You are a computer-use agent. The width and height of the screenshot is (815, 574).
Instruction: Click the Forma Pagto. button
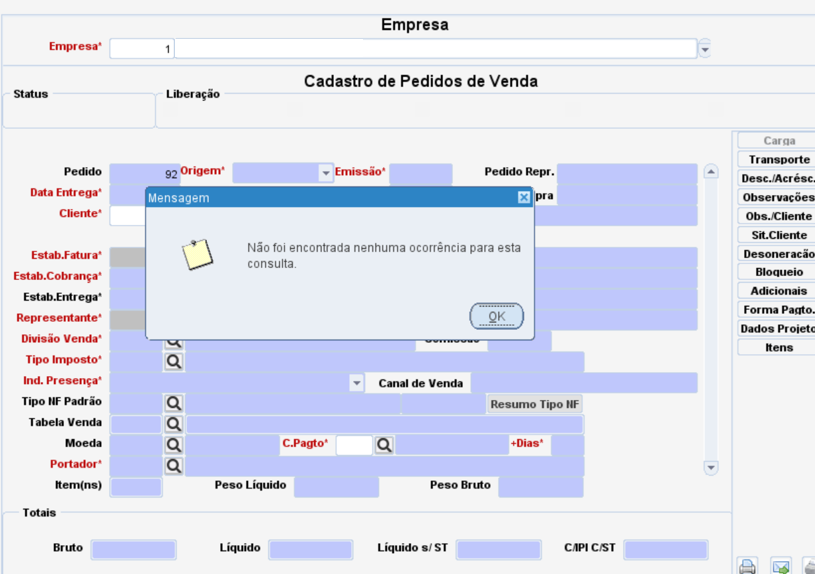pos(779,309)
